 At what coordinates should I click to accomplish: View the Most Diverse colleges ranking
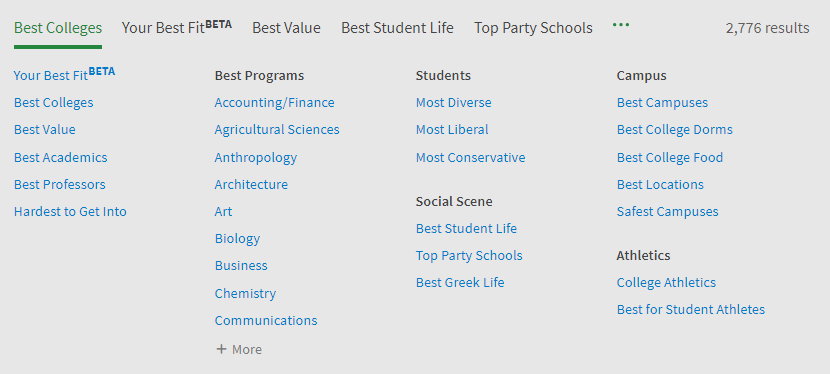(x=454, y=103)
